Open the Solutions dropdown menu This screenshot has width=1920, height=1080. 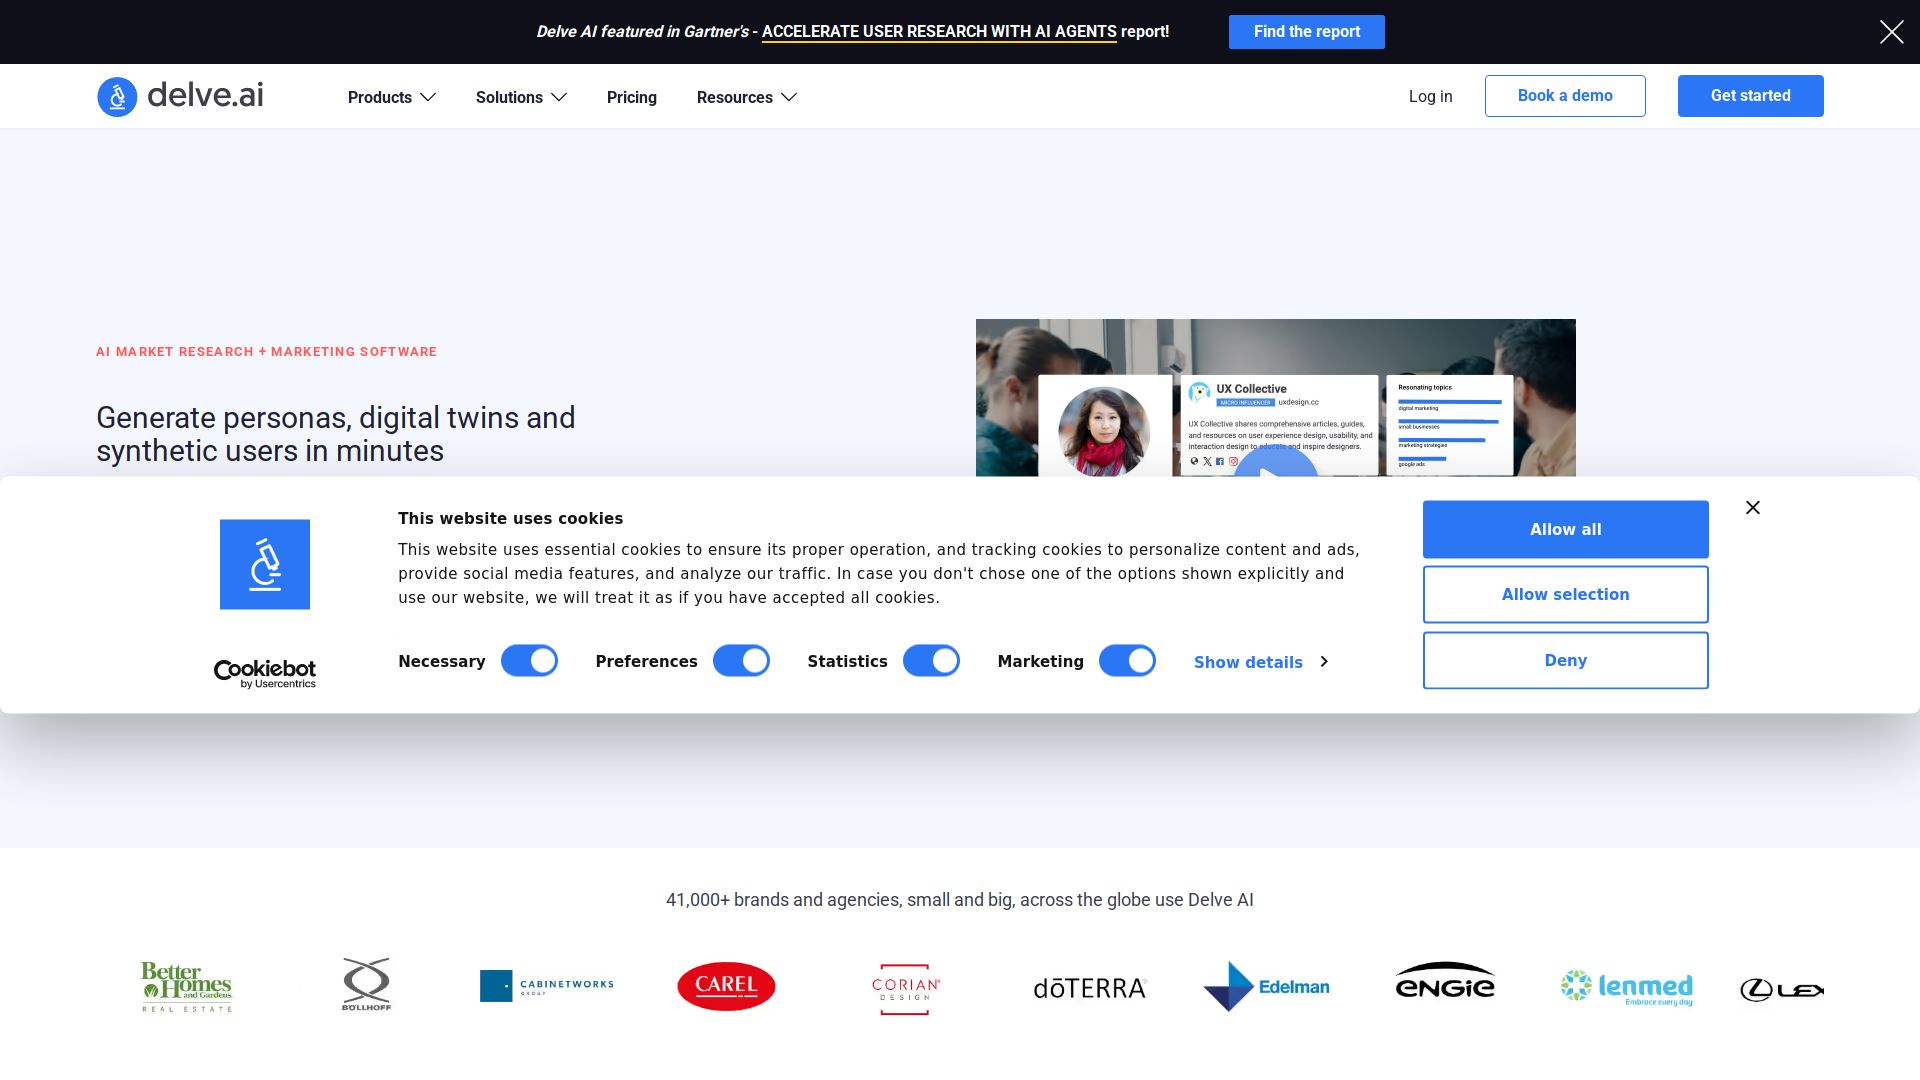click(521, 97)
